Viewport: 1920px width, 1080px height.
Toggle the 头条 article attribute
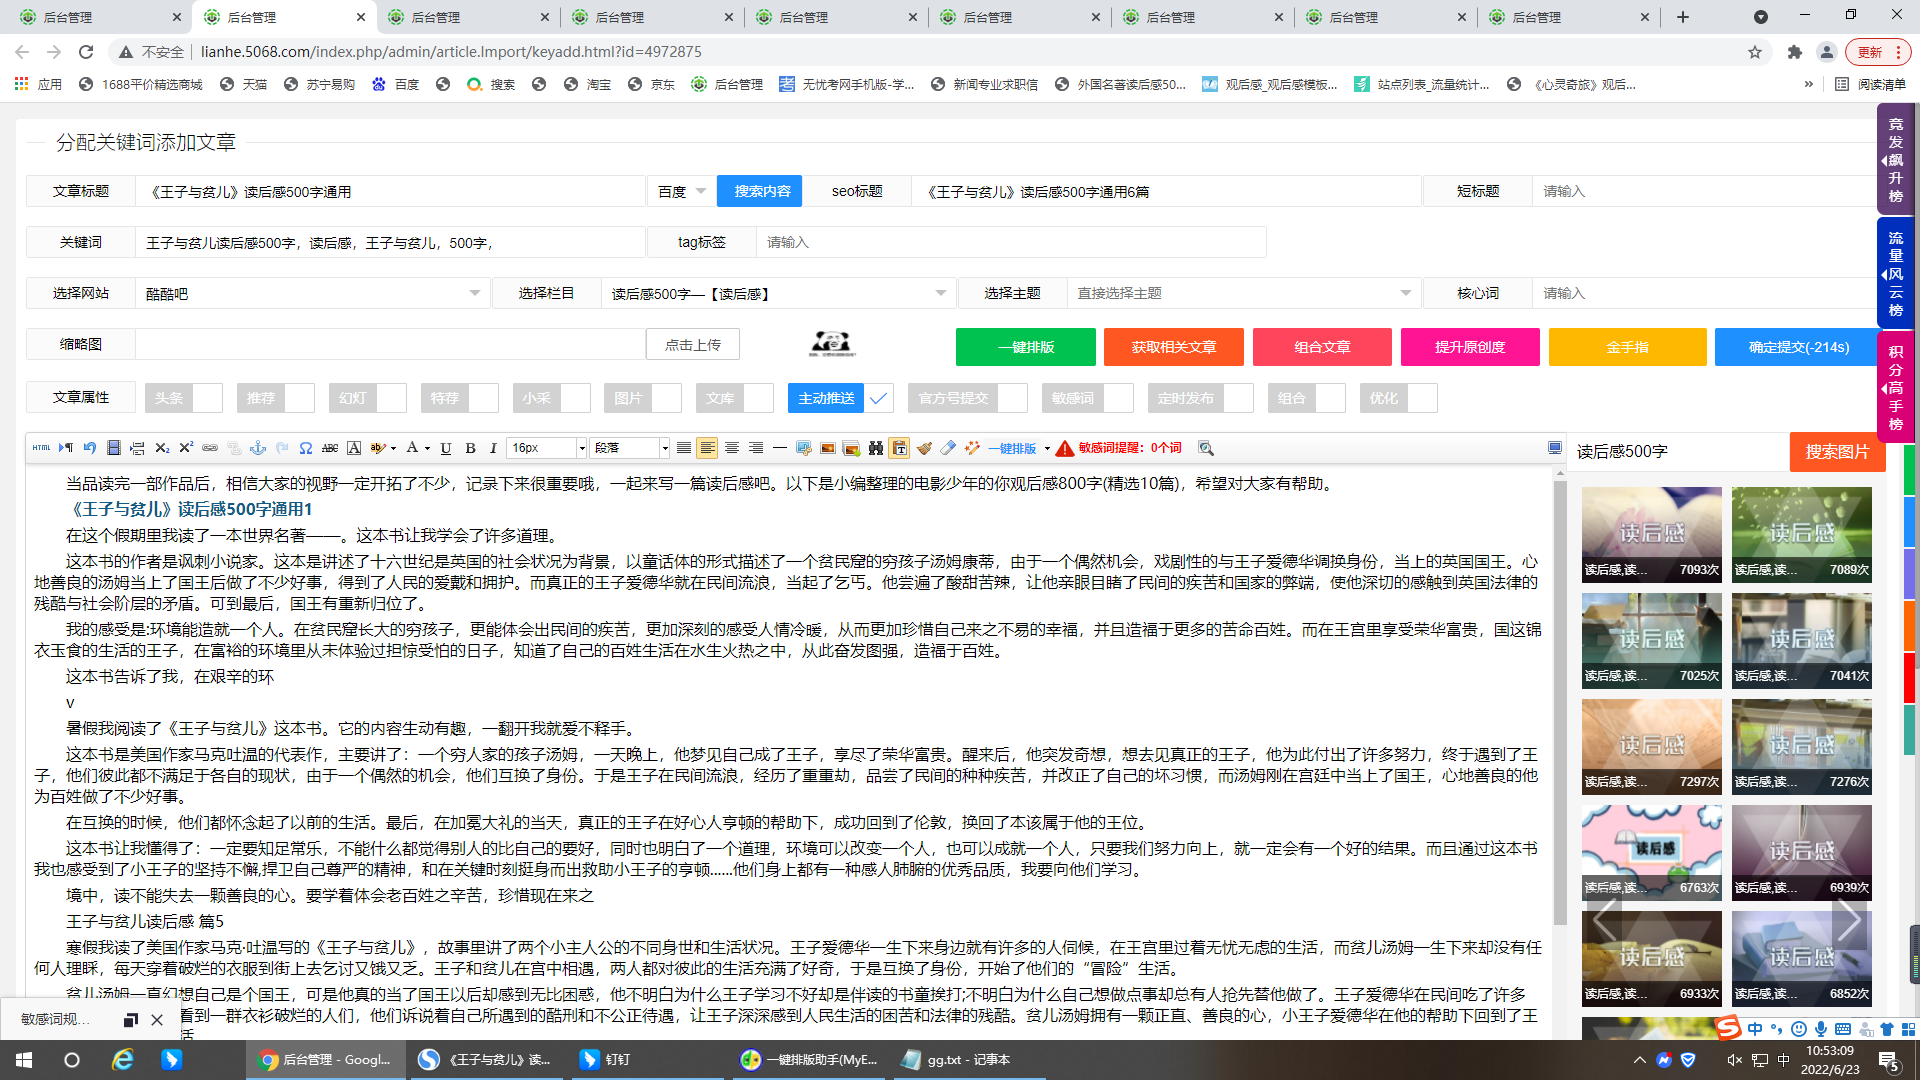[183, 398]
